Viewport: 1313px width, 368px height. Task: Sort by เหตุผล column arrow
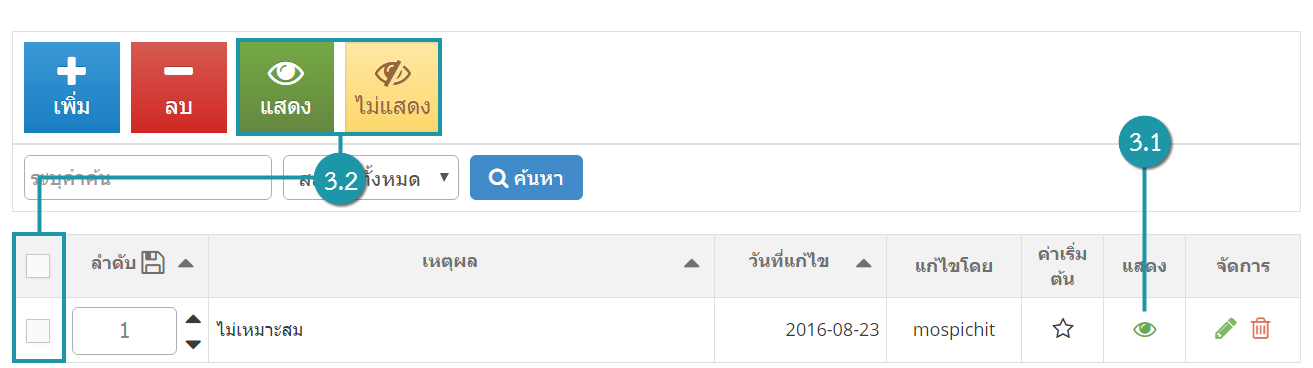click(691, 264)
